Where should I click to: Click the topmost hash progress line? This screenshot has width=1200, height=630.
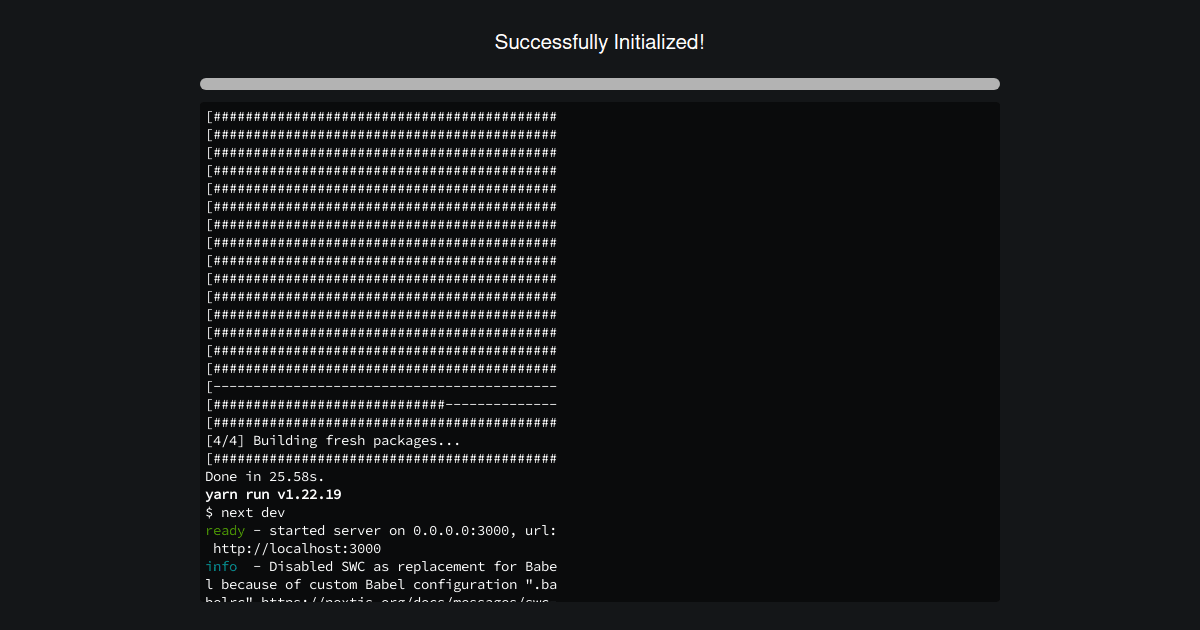(380, 116)
